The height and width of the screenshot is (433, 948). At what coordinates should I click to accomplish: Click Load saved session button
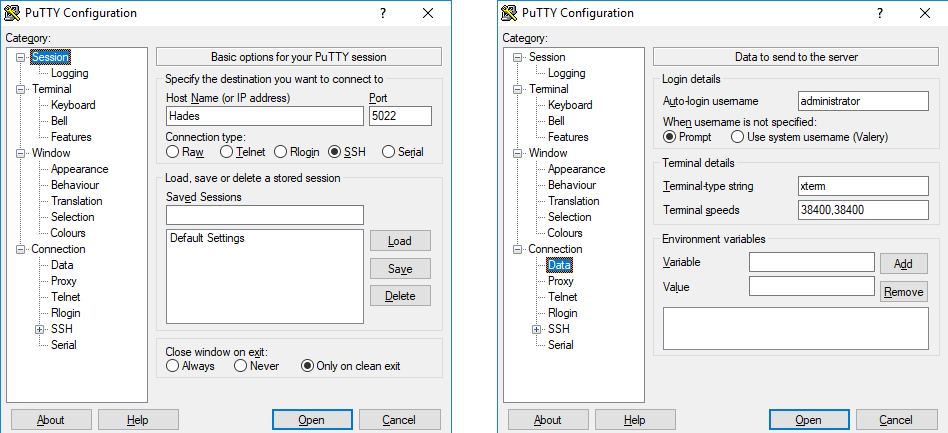400,241
